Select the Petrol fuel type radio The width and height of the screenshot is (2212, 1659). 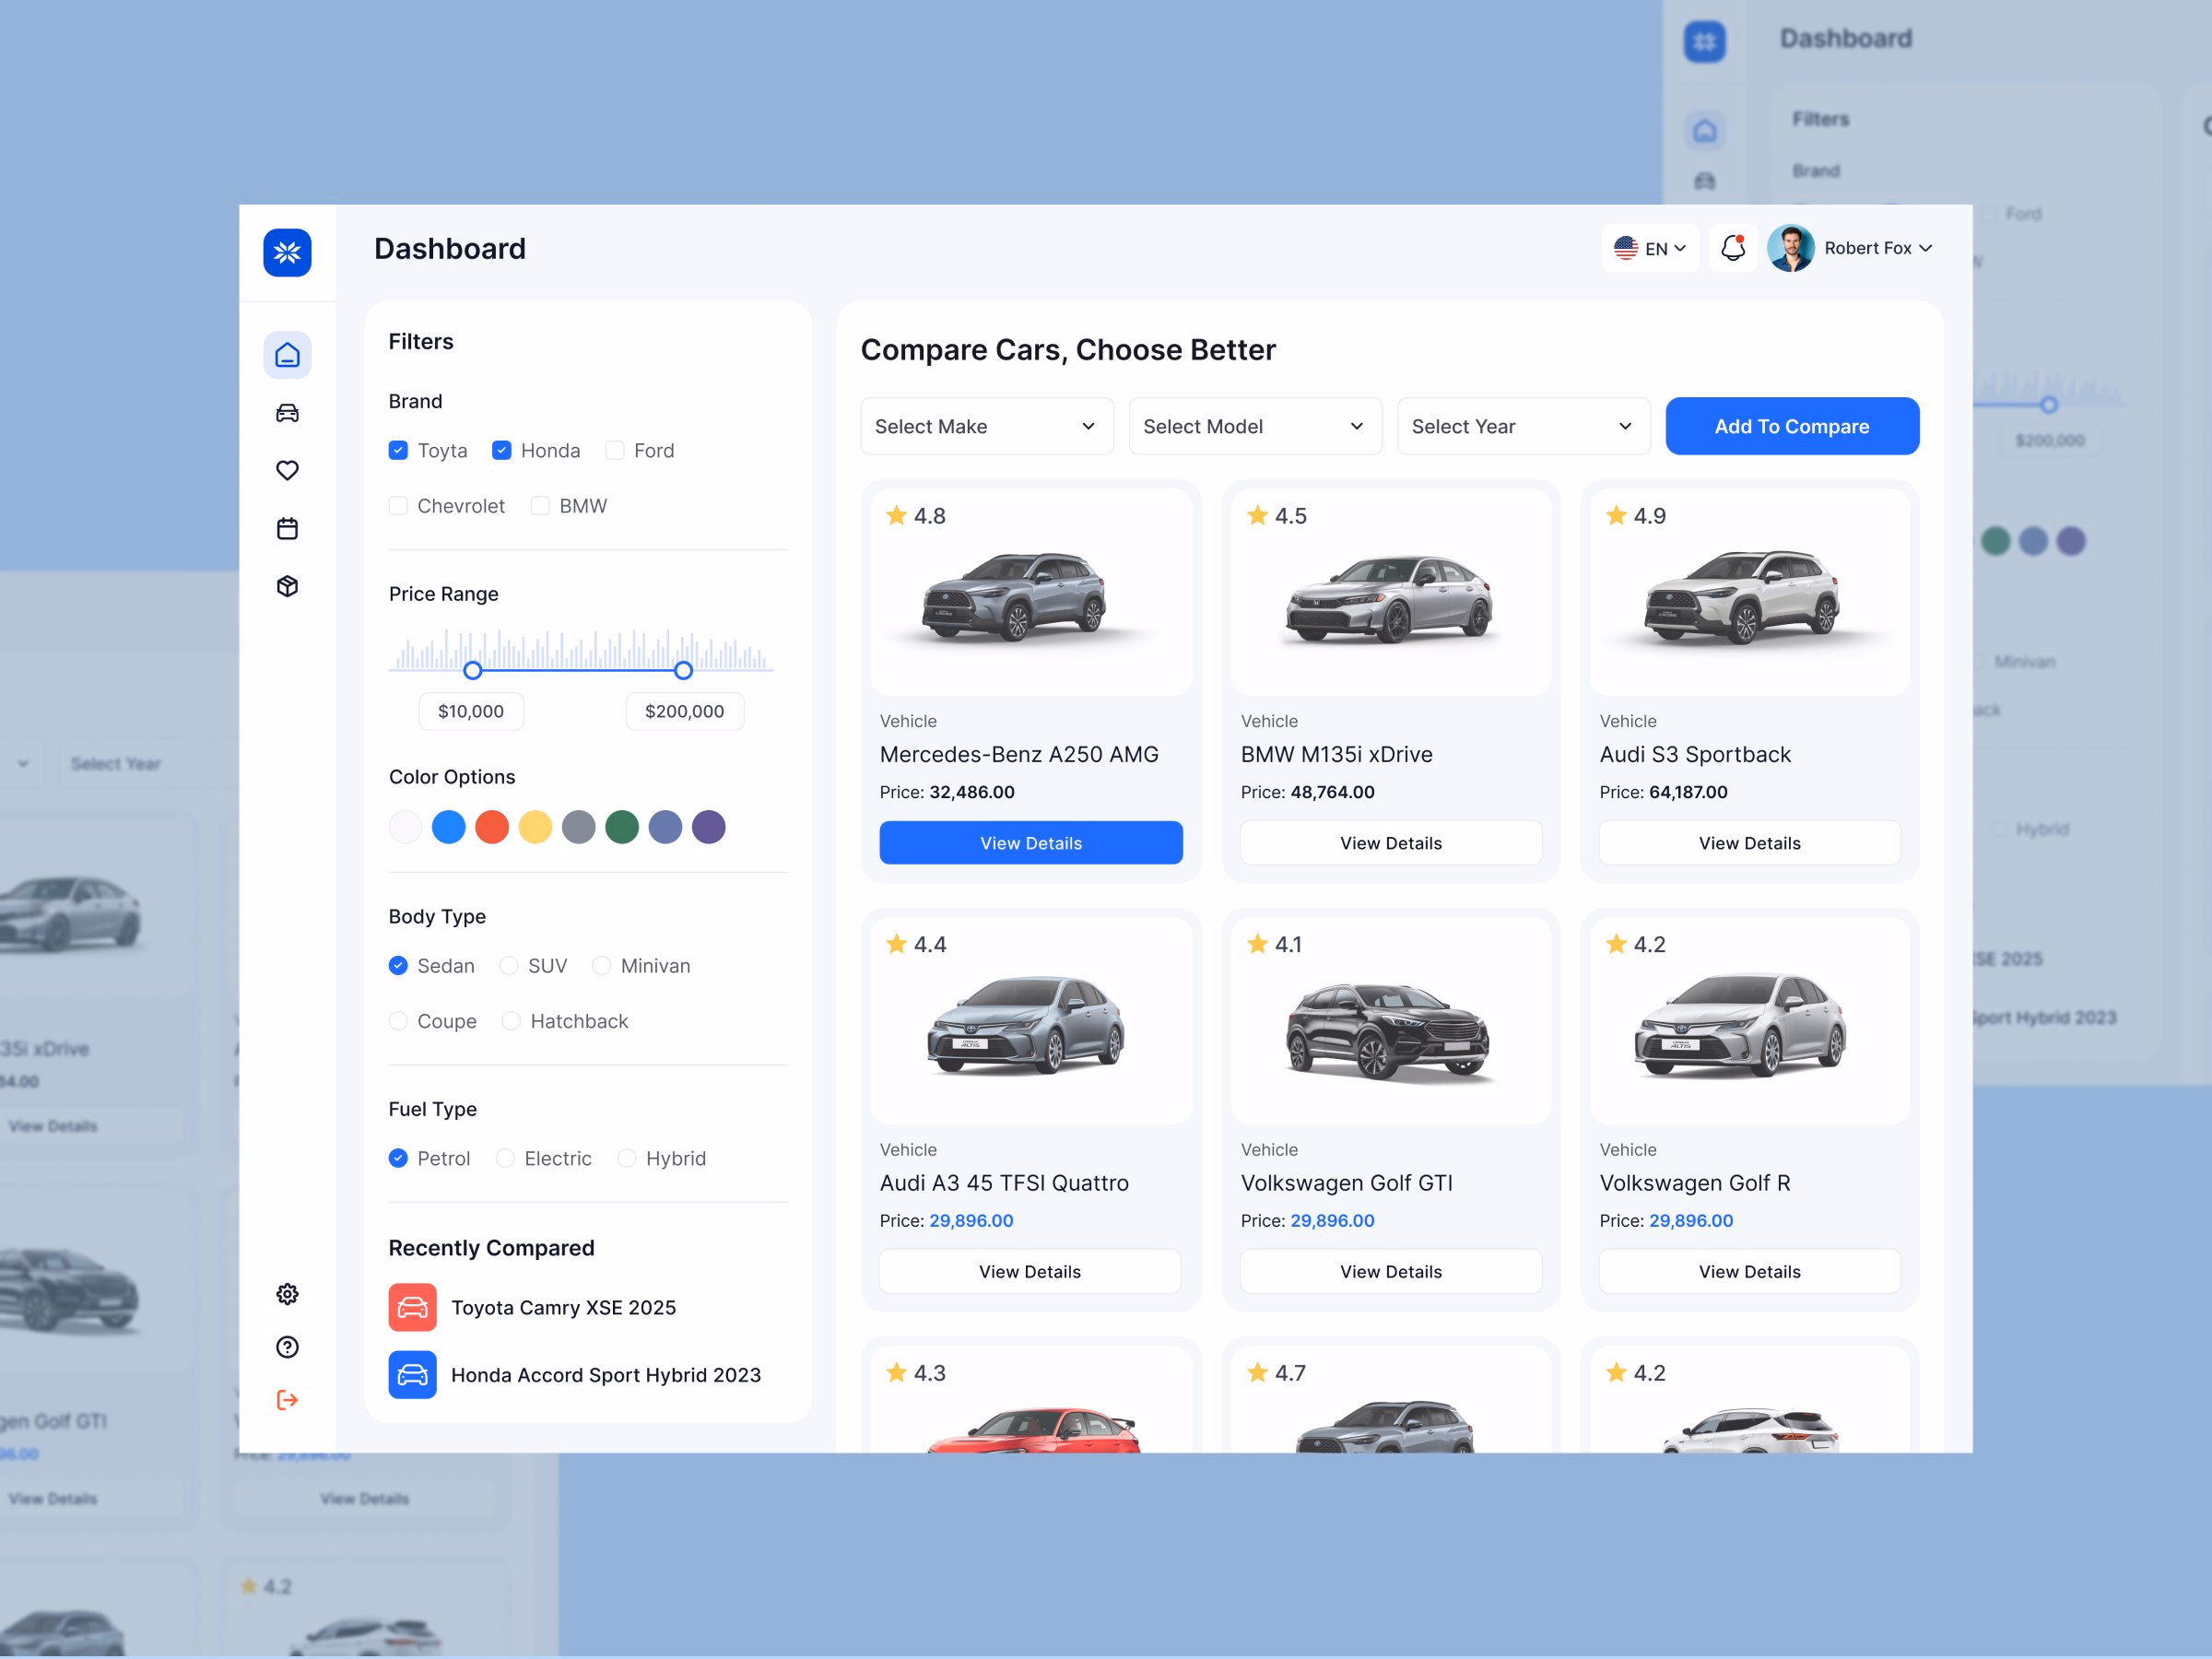398,1158
